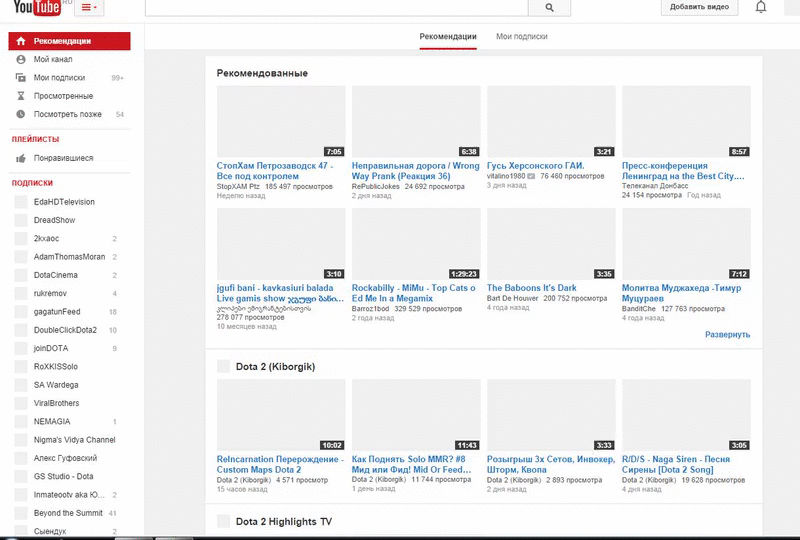Switch to the Мои подписки top tab
The image size is (800, 540).
522,37
